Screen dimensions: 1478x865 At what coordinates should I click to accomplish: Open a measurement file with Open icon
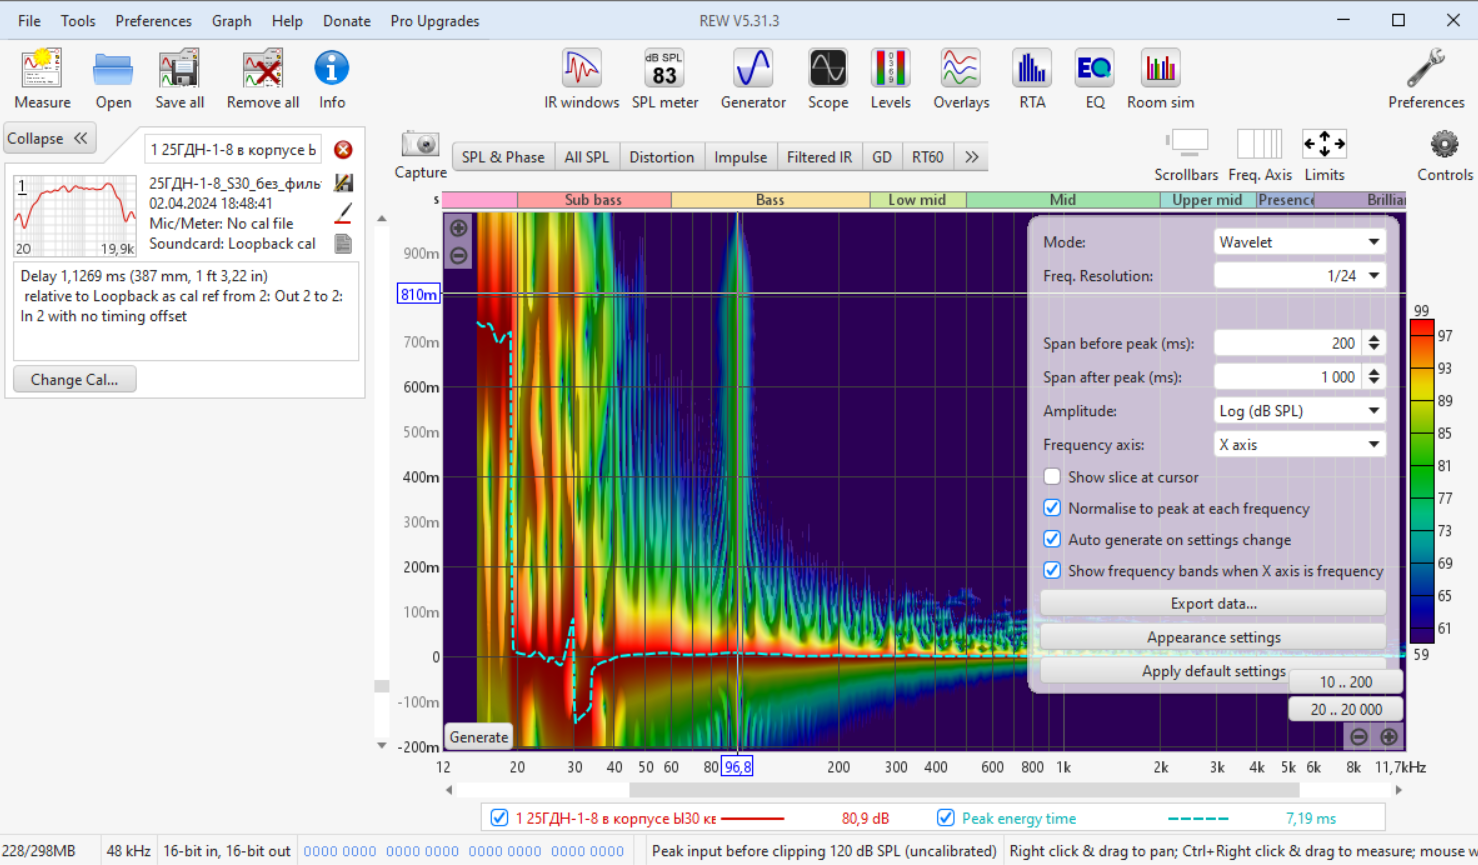click(113, 69)
